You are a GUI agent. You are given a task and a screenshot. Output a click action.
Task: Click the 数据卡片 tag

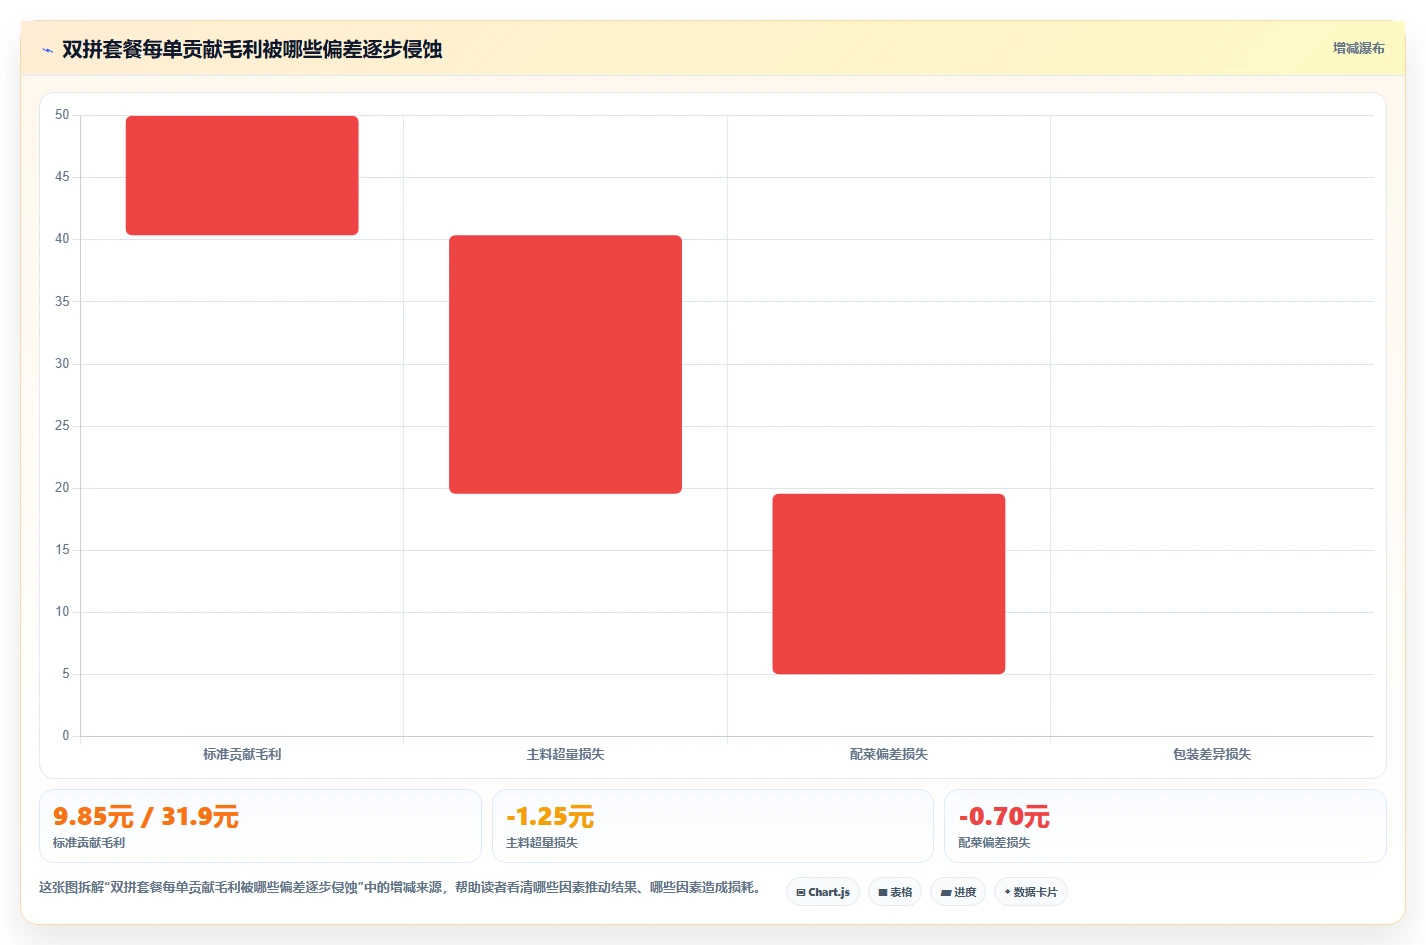tap(1031, 892)
